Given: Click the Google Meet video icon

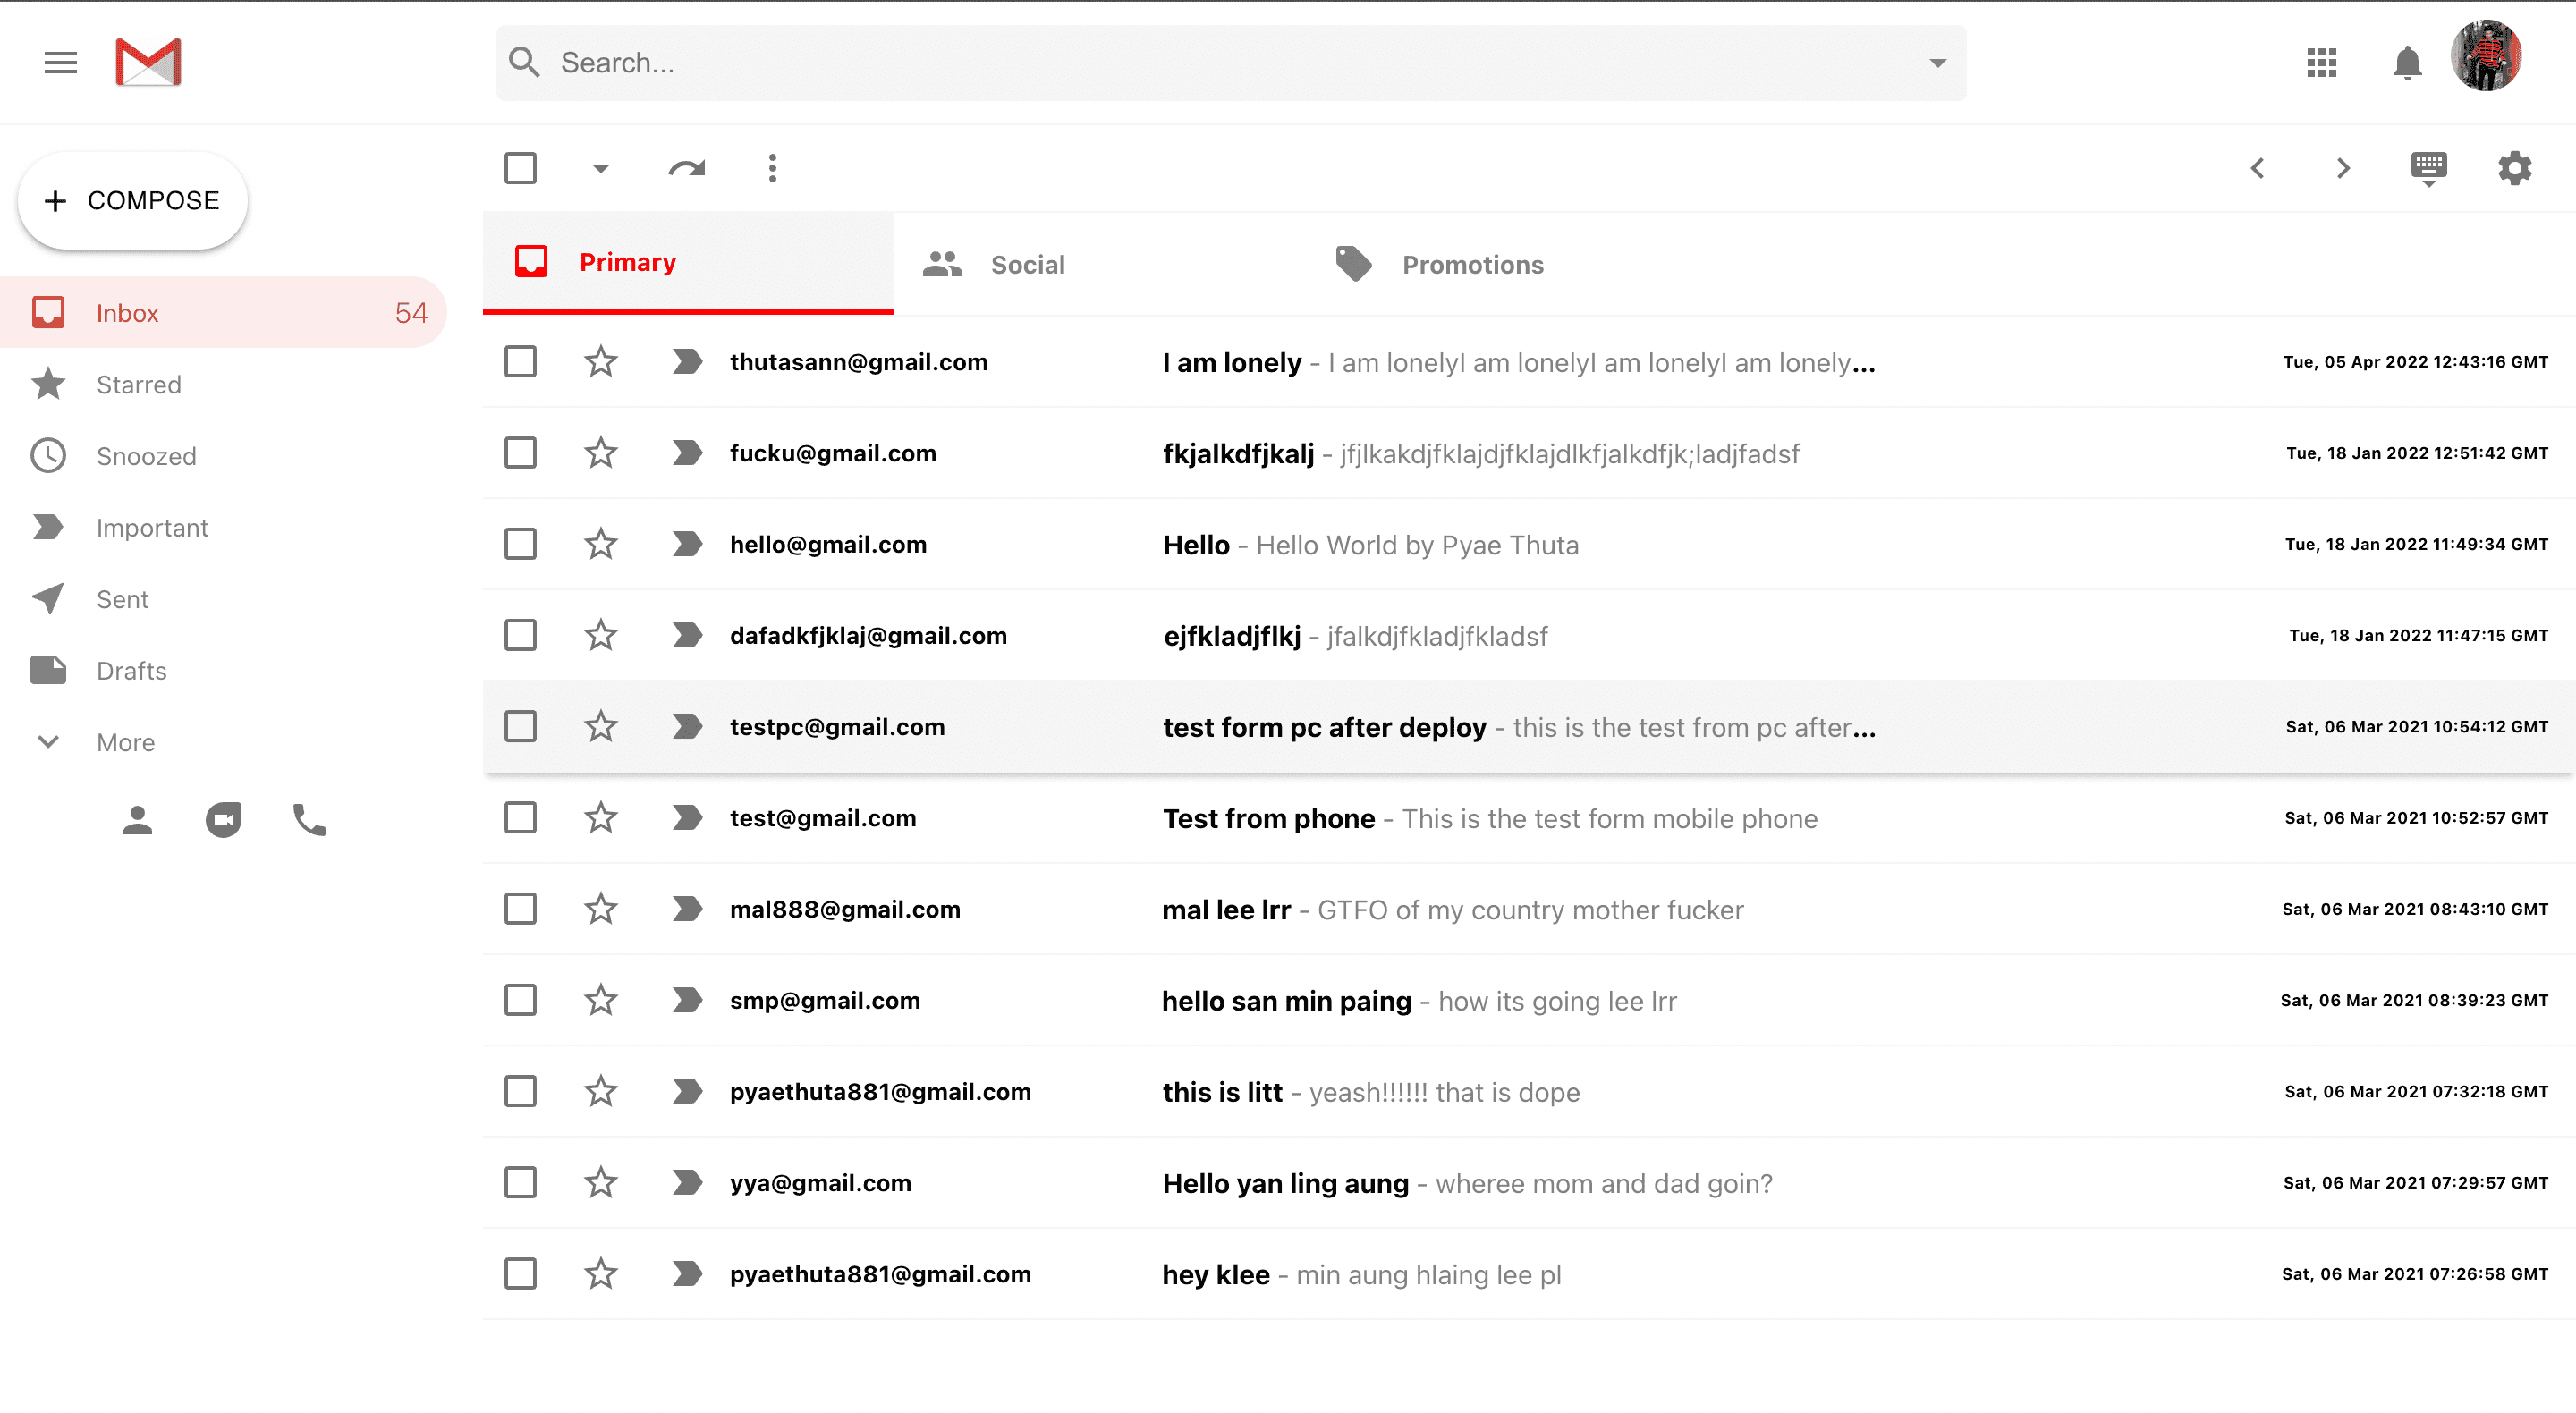Looking at the screenshot, I should 223,818.
